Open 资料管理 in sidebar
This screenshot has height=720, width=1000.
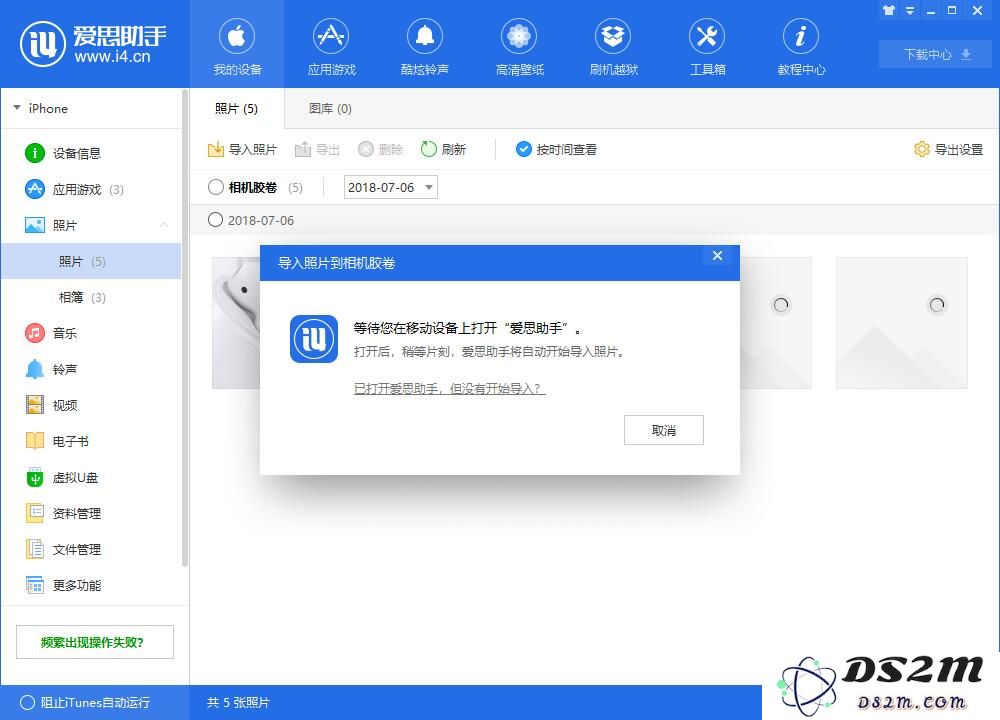[x=91, y=513]
